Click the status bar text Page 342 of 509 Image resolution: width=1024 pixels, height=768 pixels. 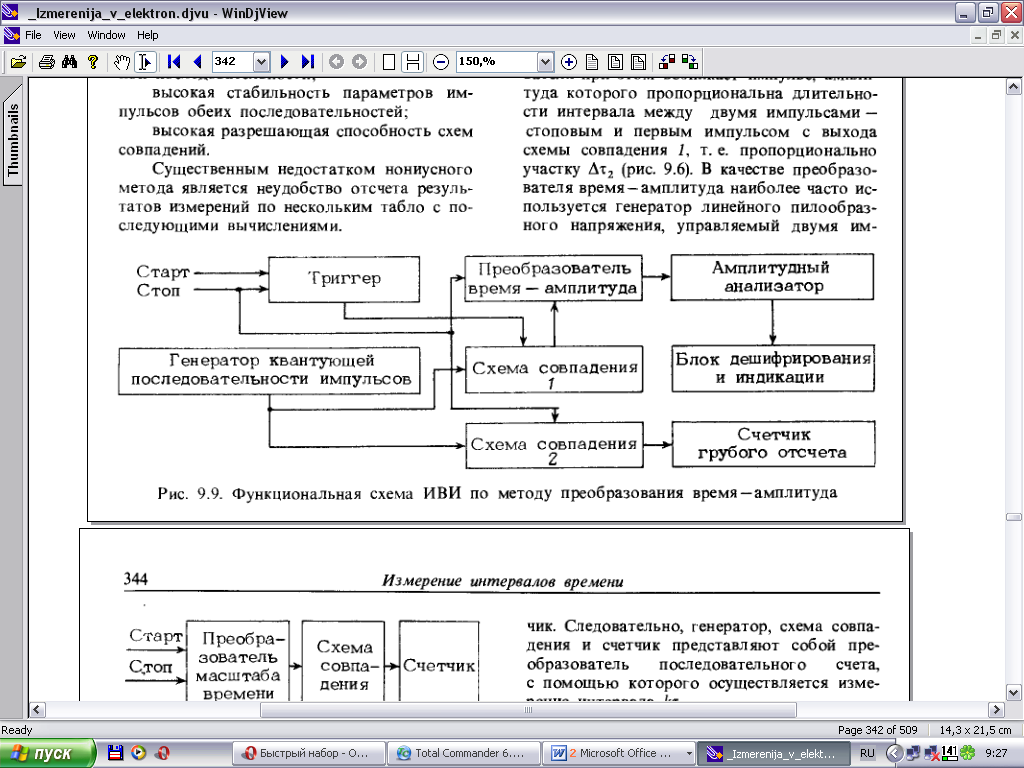pyautogui.click(x=878, y=729)
